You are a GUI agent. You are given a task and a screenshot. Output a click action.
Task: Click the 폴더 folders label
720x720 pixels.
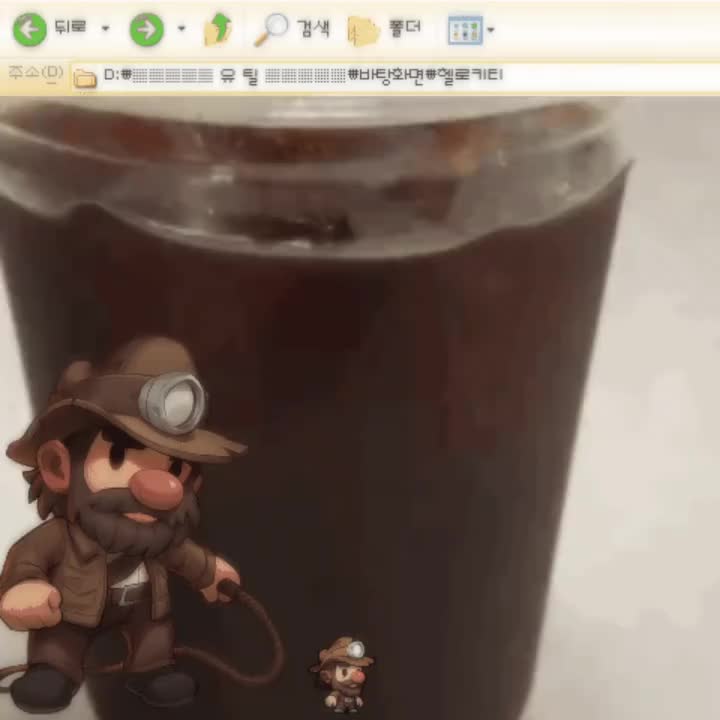point(404,28)
